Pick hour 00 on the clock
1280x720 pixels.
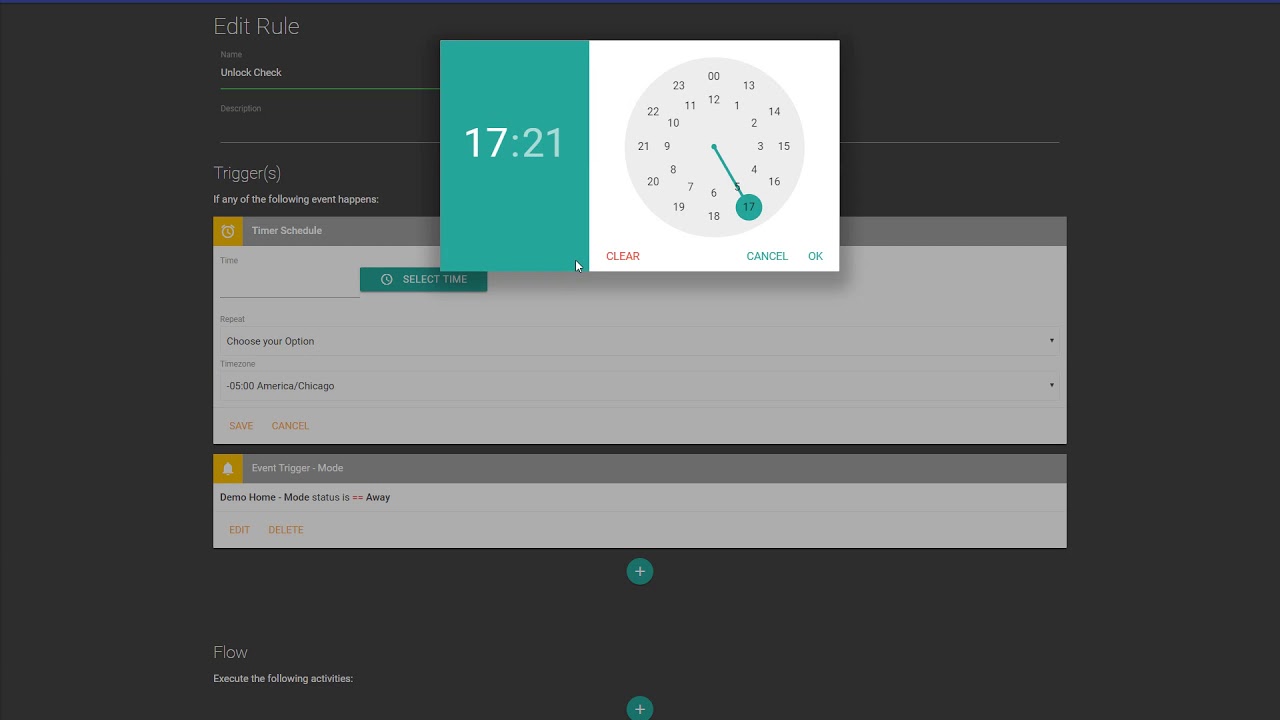point(713,76)
